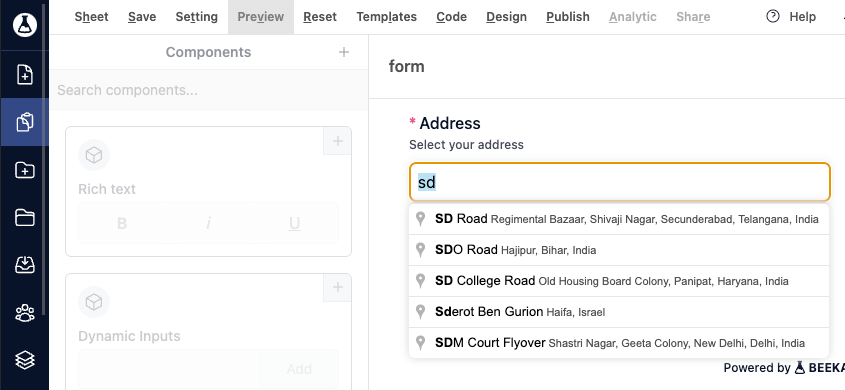Open the Setting menu
This screenshot has height=390, width=845.
(x=197, y=17)
